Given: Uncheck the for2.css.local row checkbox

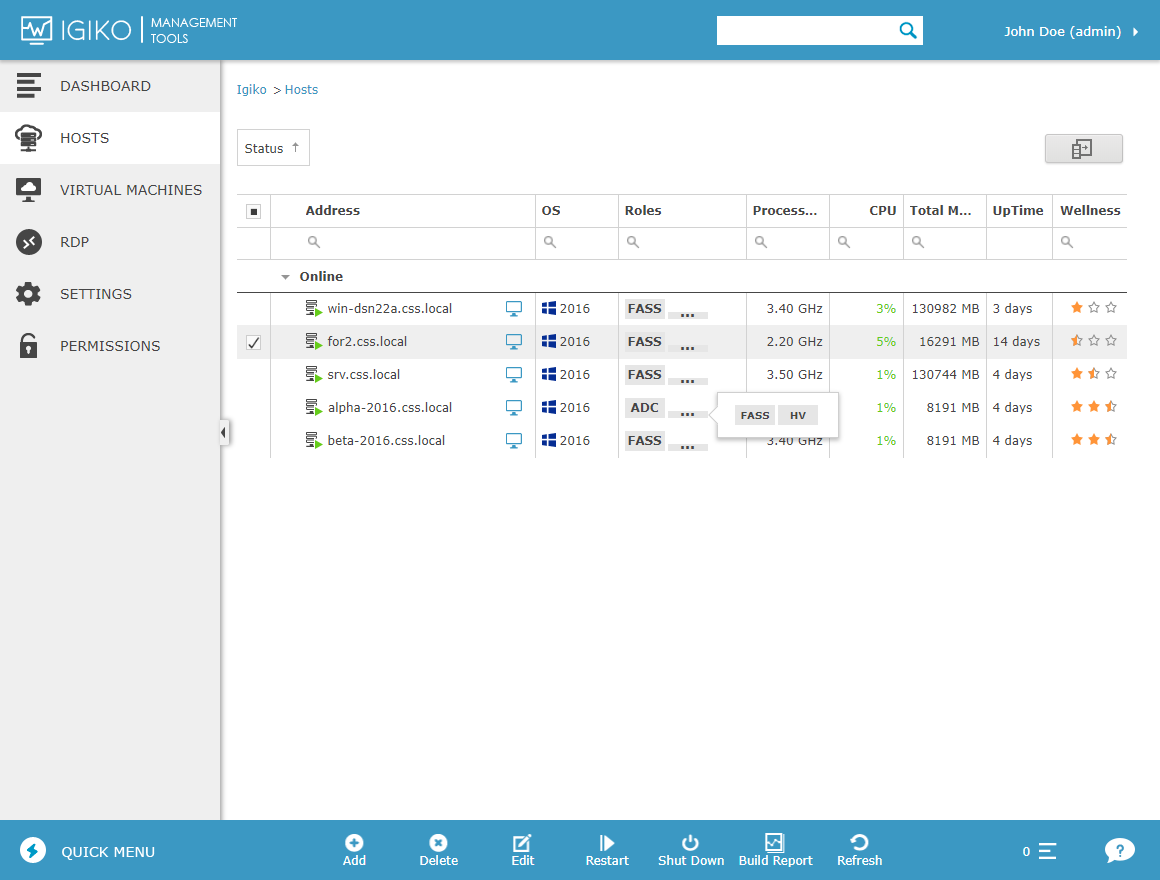Looking at the screenshot, I should [x=254, y=342].
